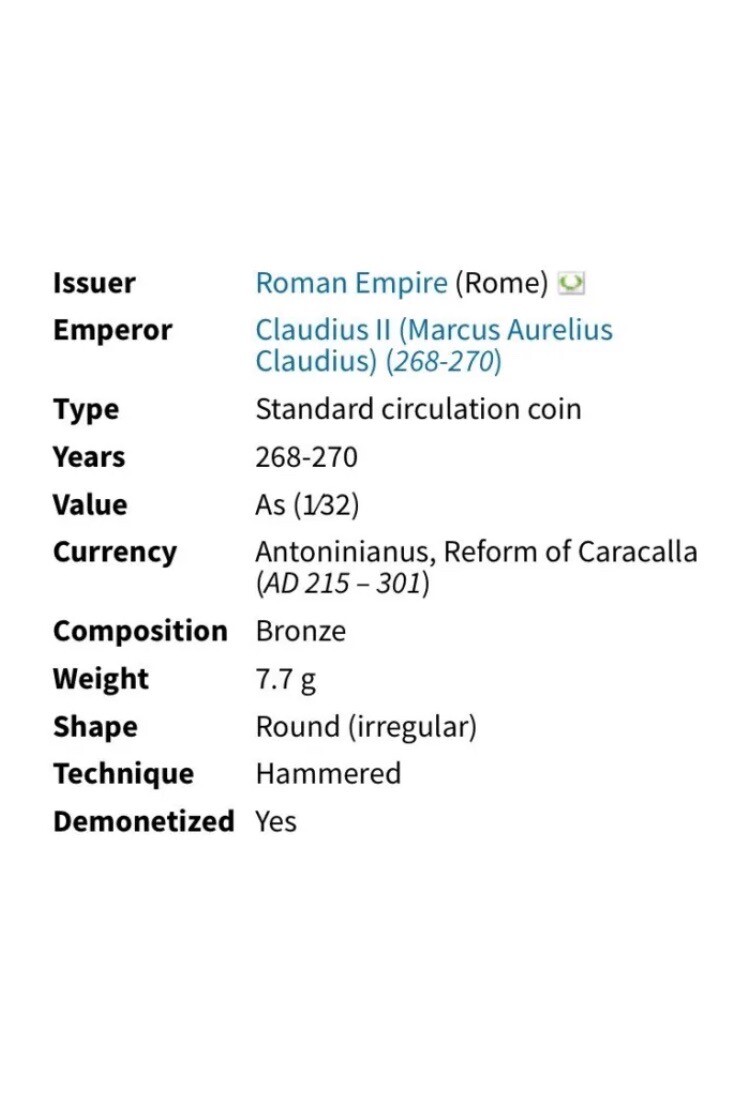This screenshot has width=750, height=1093.
Task: Select the Type field label
Action: (x=86, y=410)
